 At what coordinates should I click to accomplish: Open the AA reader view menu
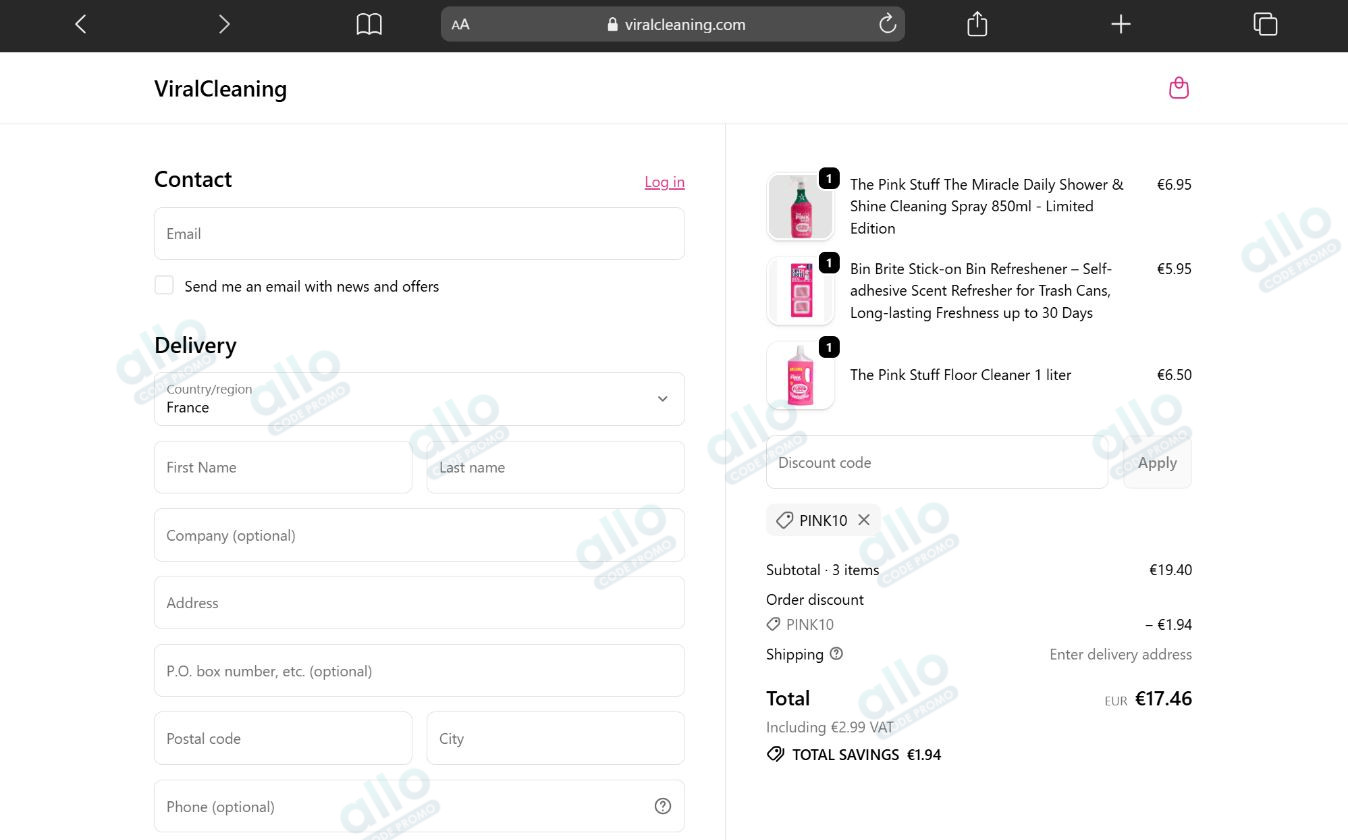460,24
